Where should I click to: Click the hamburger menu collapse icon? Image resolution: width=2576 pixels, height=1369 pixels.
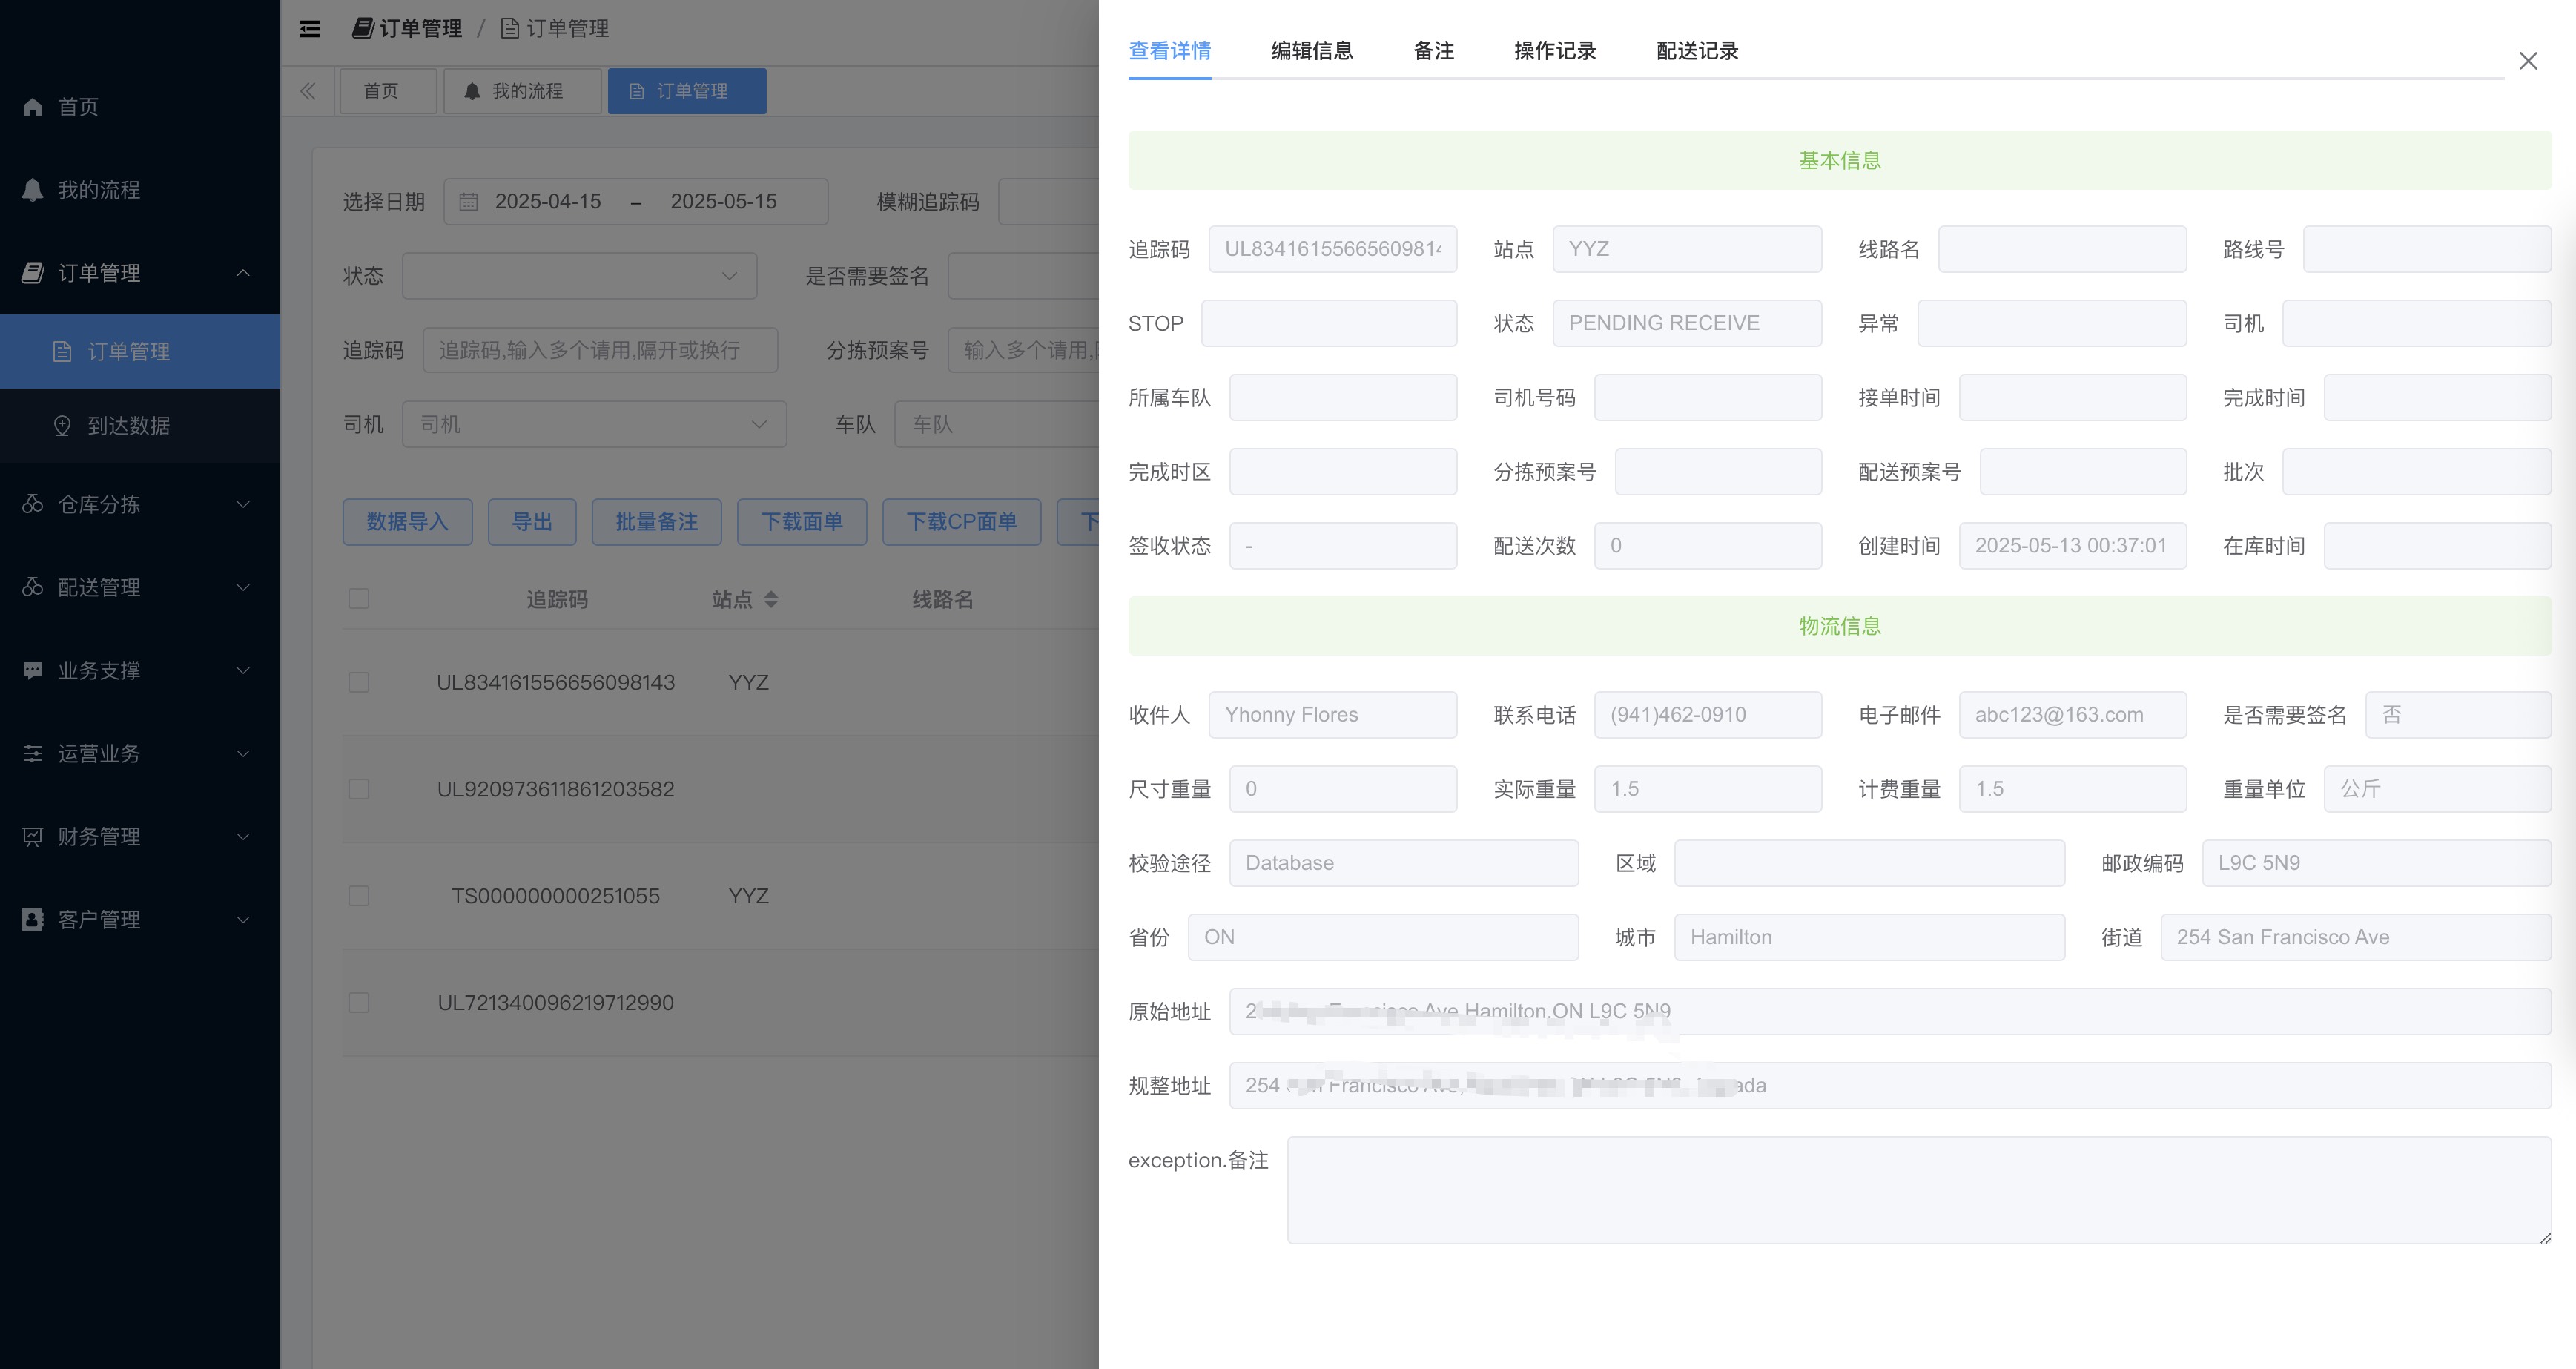tap(310, 29)
